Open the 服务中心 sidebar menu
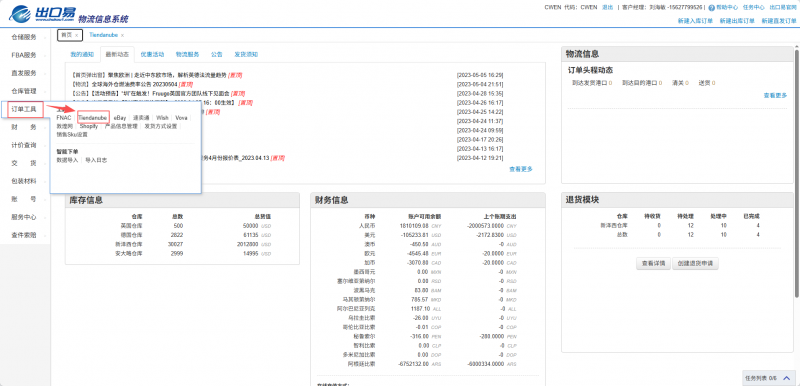800x386 pixels. (x=25, y=217)
